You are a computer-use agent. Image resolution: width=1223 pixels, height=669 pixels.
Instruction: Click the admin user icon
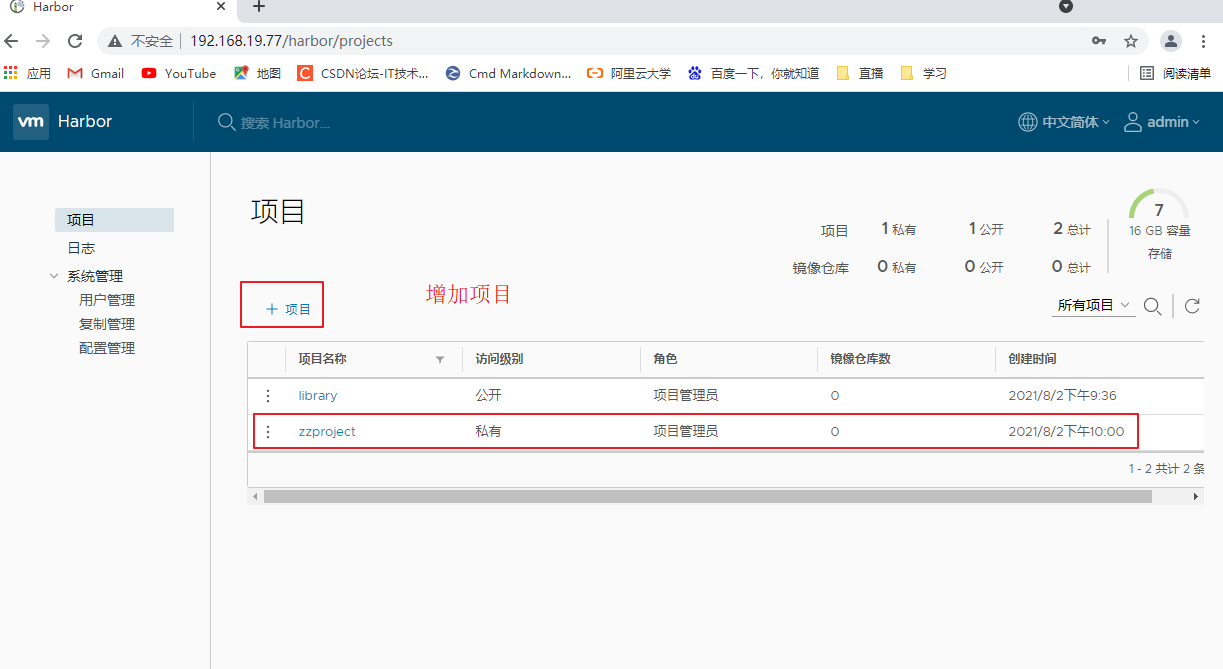[x=1133, y=122]
